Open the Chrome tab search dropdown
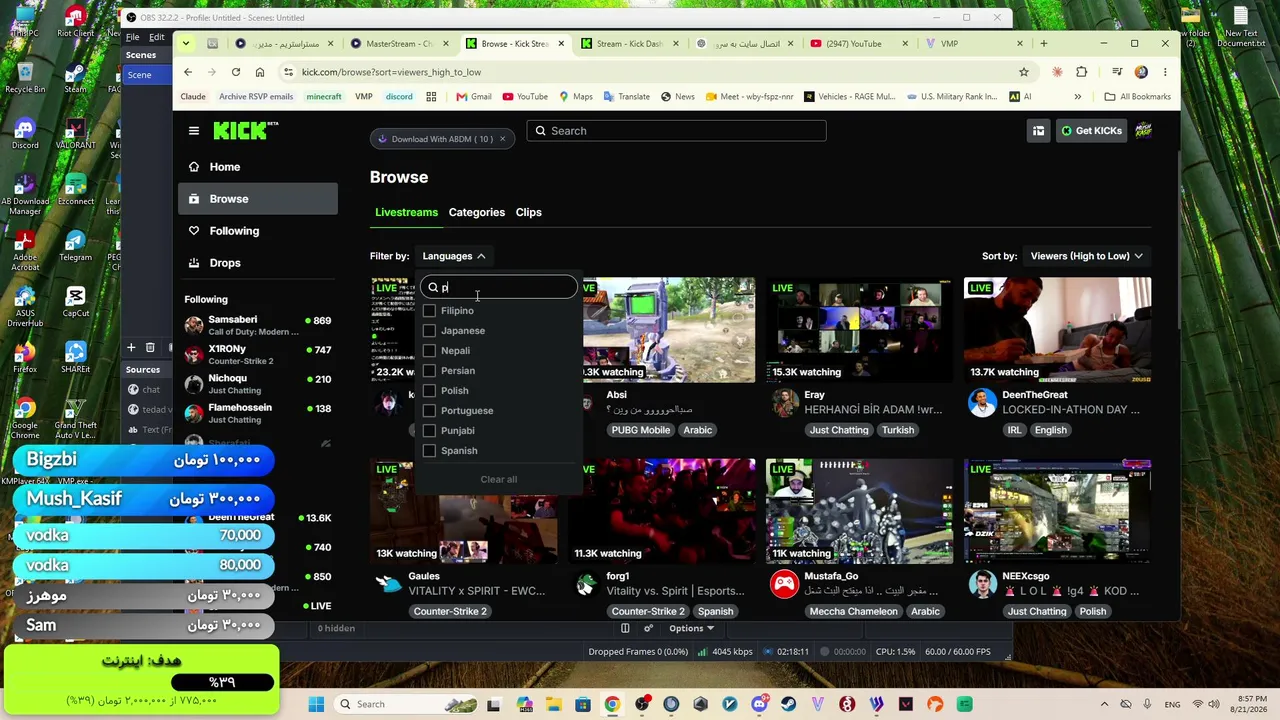The image size is (1280, 720). click(186, 43)
